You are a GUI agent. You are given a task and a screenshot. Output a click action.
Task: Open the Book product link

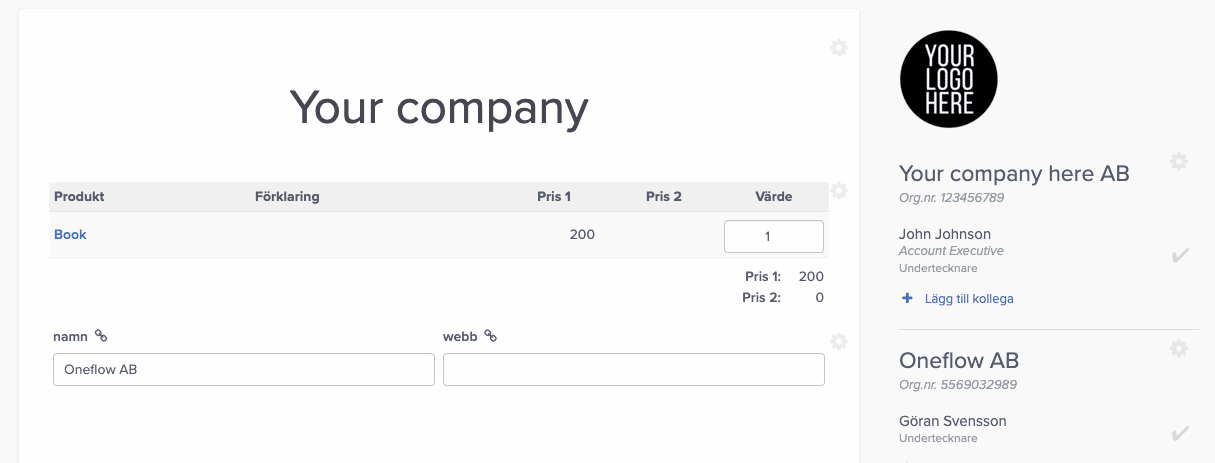pyautogui.click(x=70, y=235)
